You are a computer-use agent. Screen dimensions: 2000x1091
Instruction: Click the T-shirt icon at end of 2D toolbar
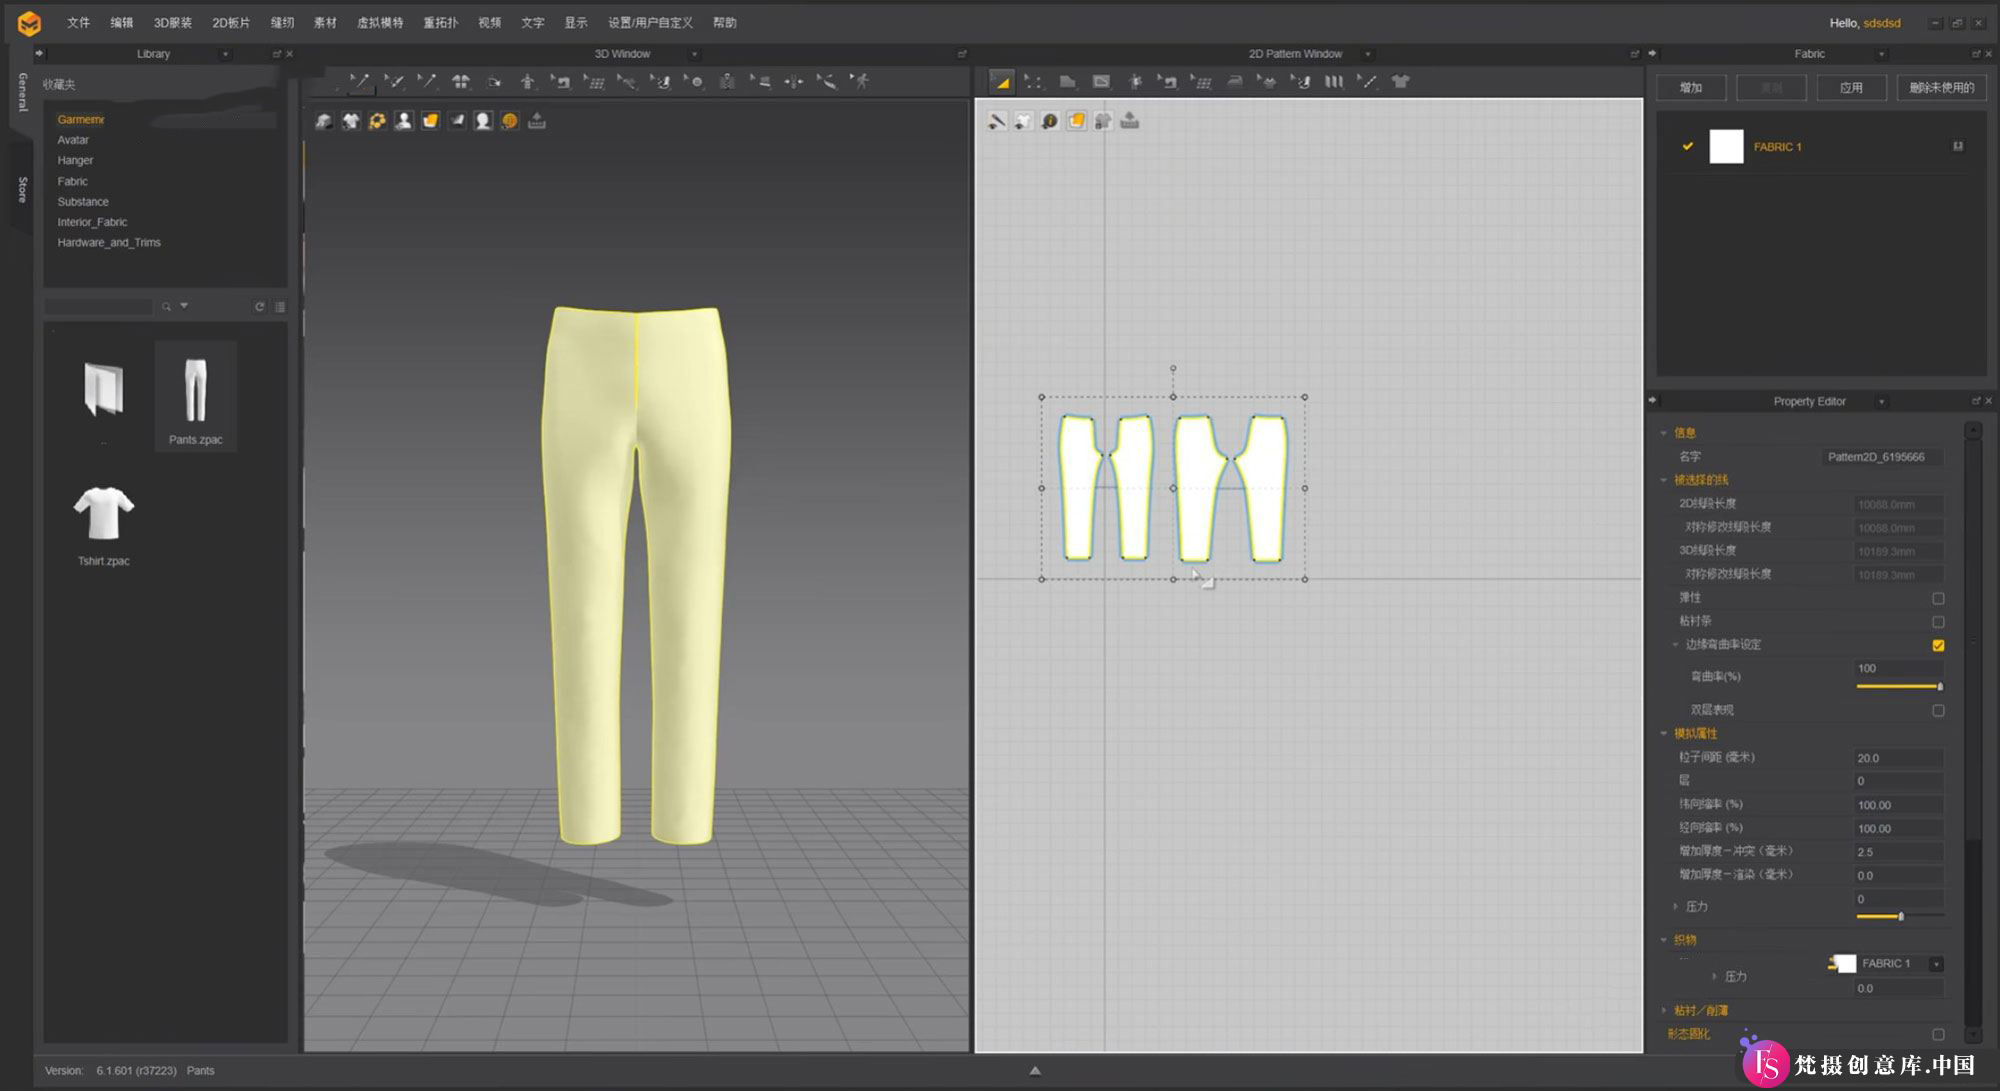point(1400,81)
